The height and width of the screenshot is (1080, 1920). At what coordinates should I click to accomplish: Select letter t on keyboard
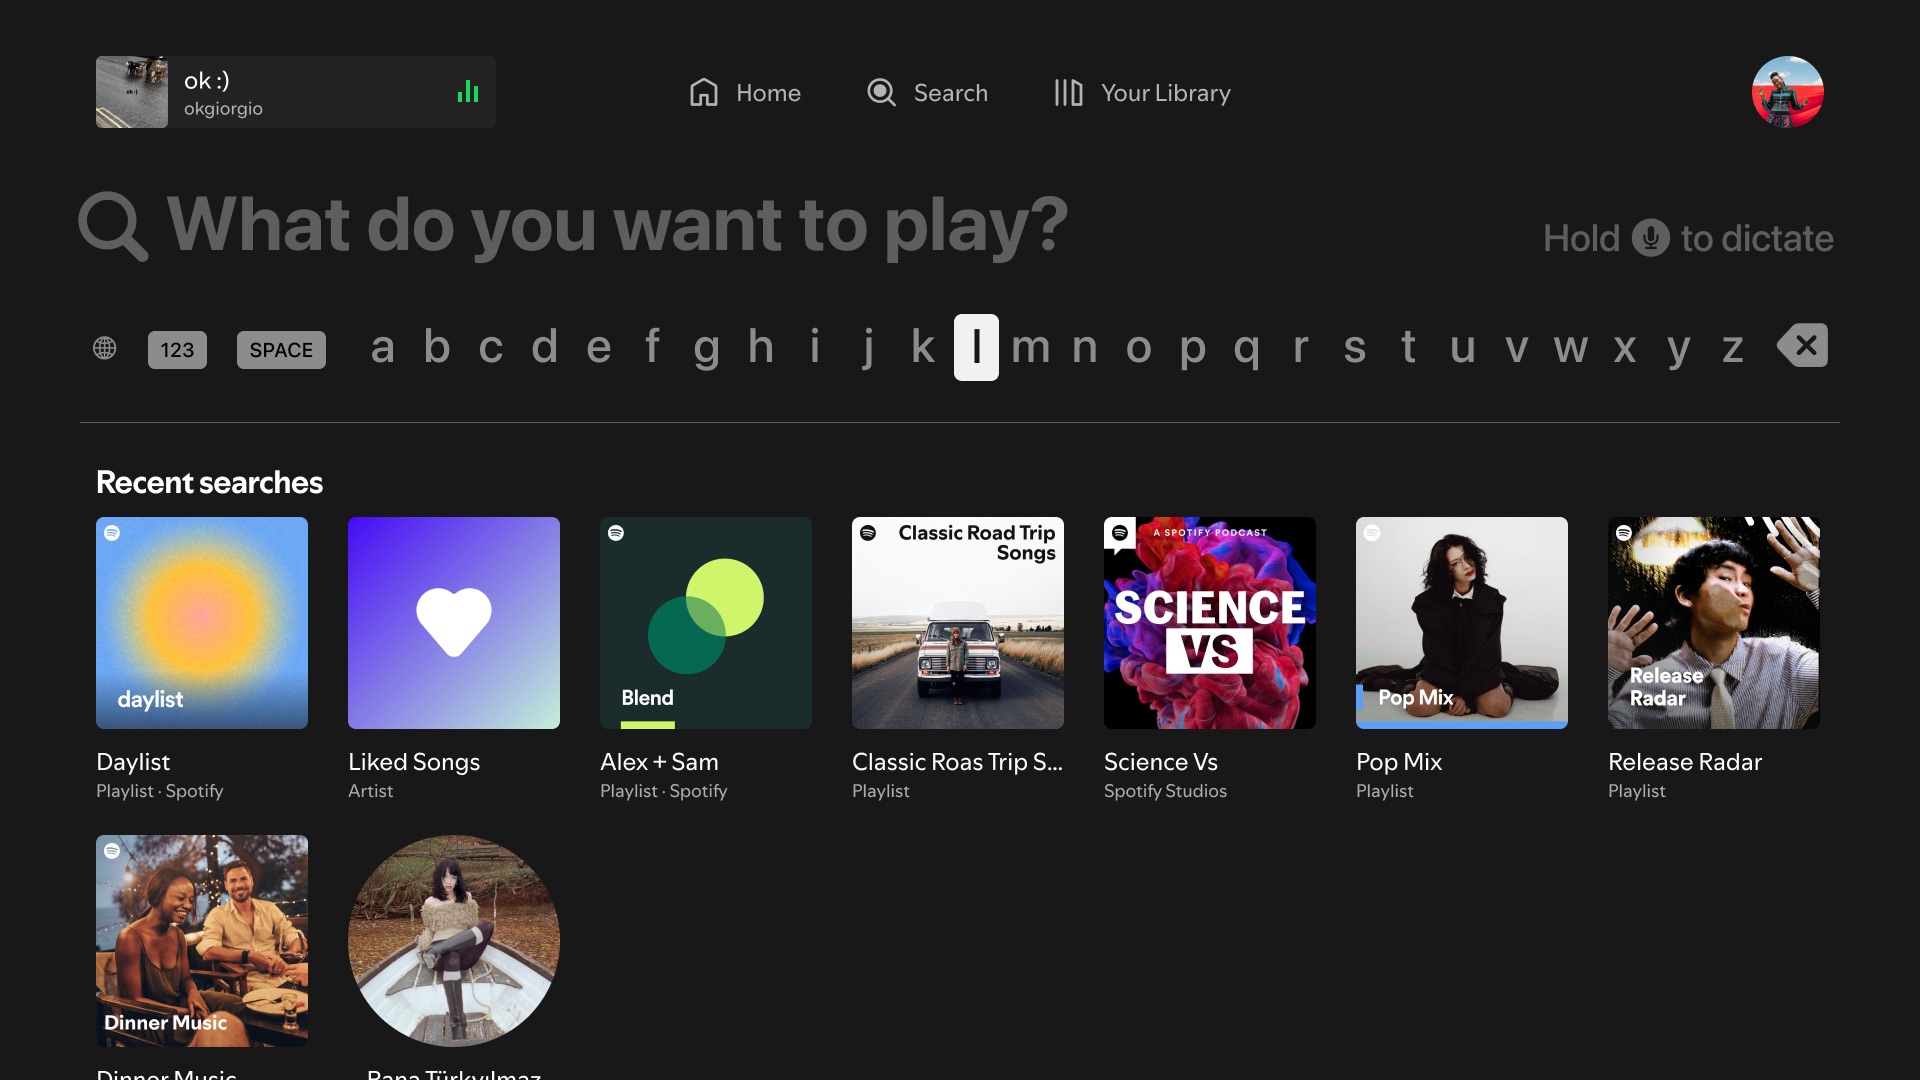pos(1408,348)
